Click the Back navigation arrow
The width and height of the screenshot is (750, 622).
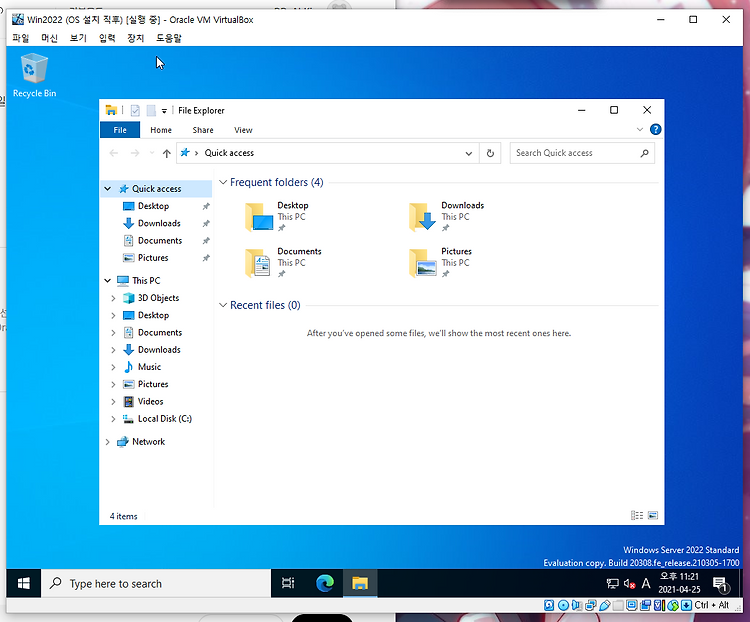coord(114,153)
